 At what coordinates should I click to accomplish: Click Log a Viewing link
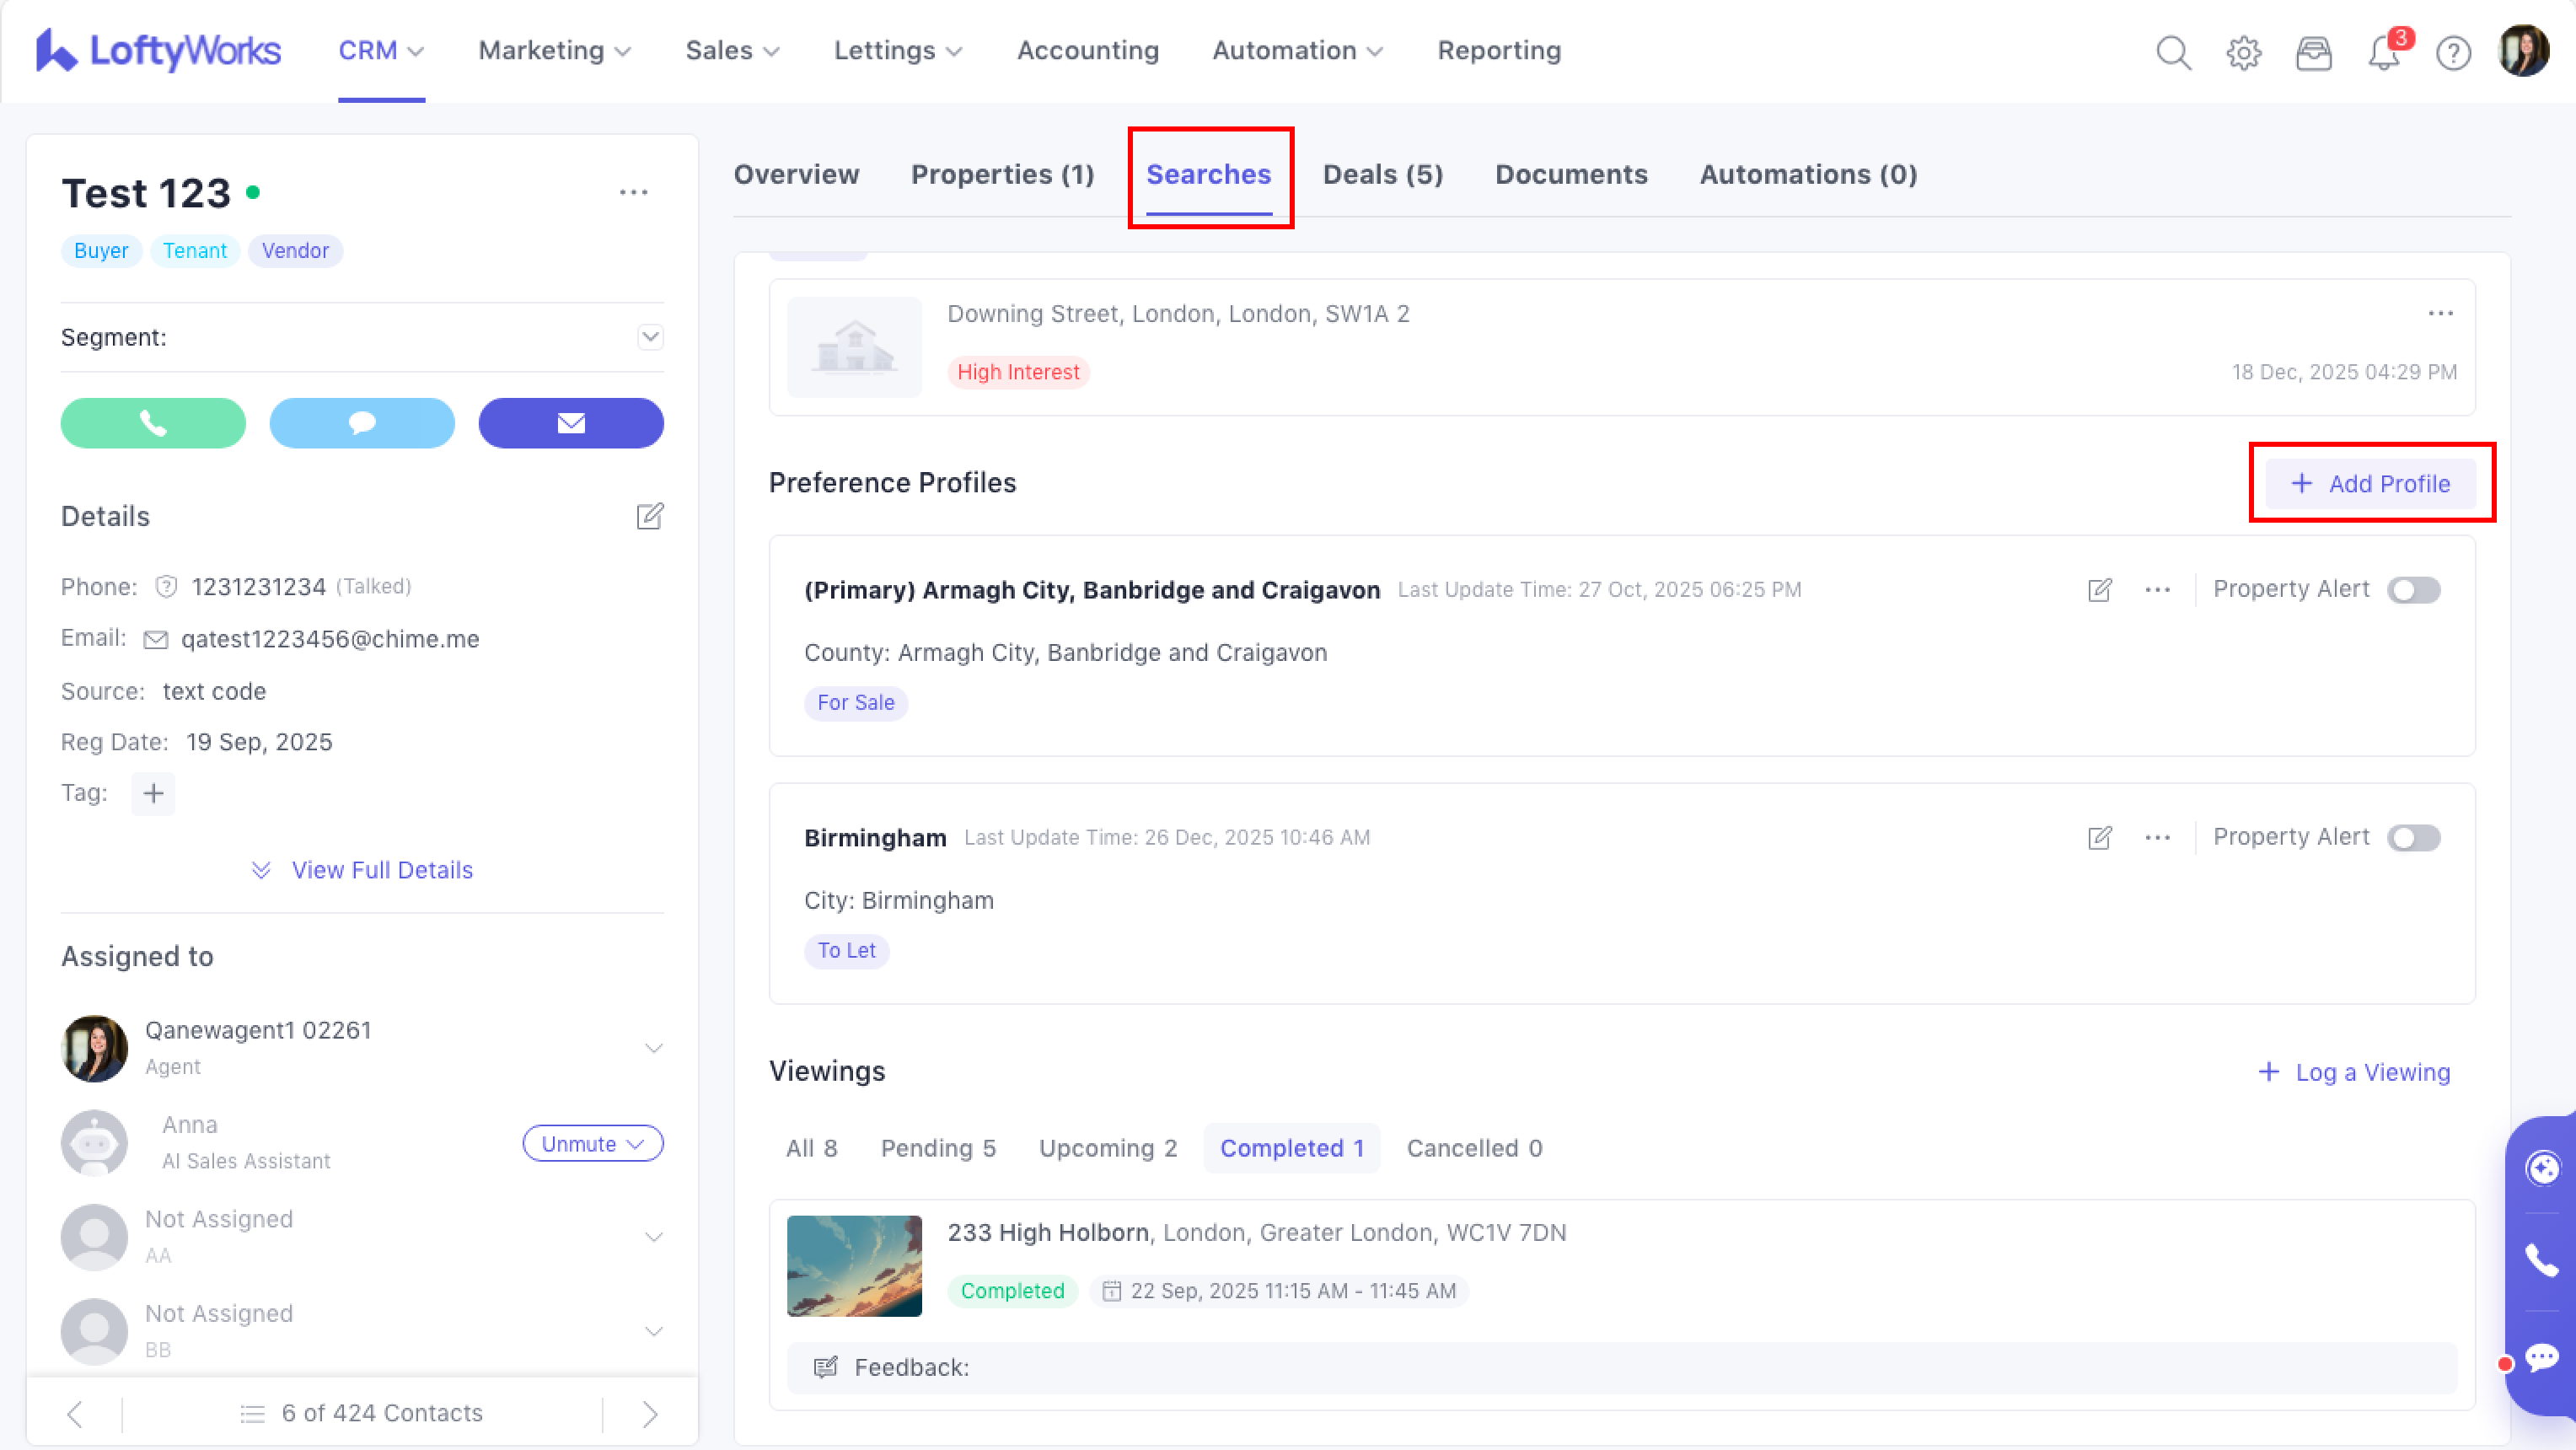pos(2354,1072)
